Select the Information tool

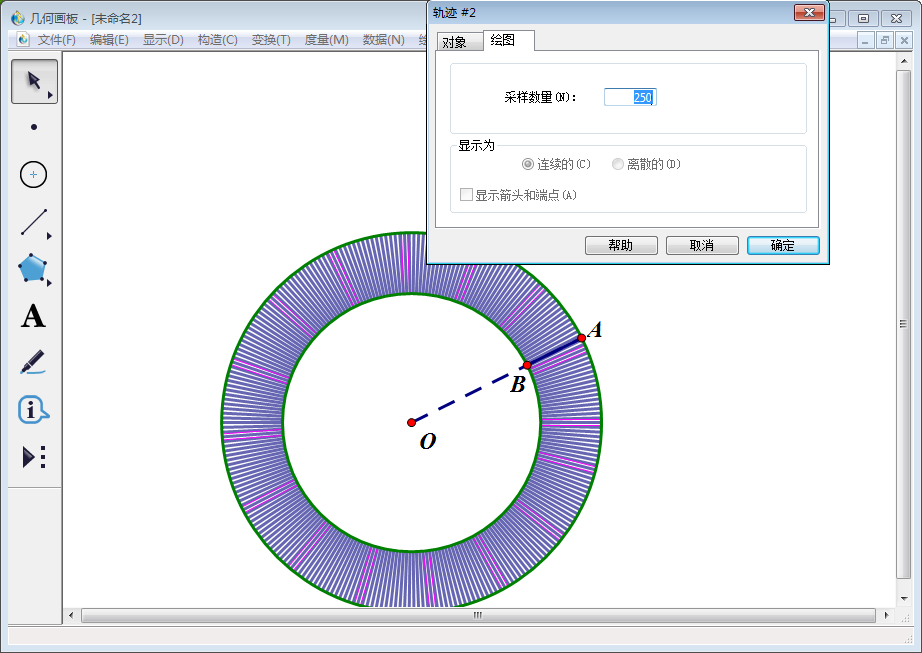34,410
